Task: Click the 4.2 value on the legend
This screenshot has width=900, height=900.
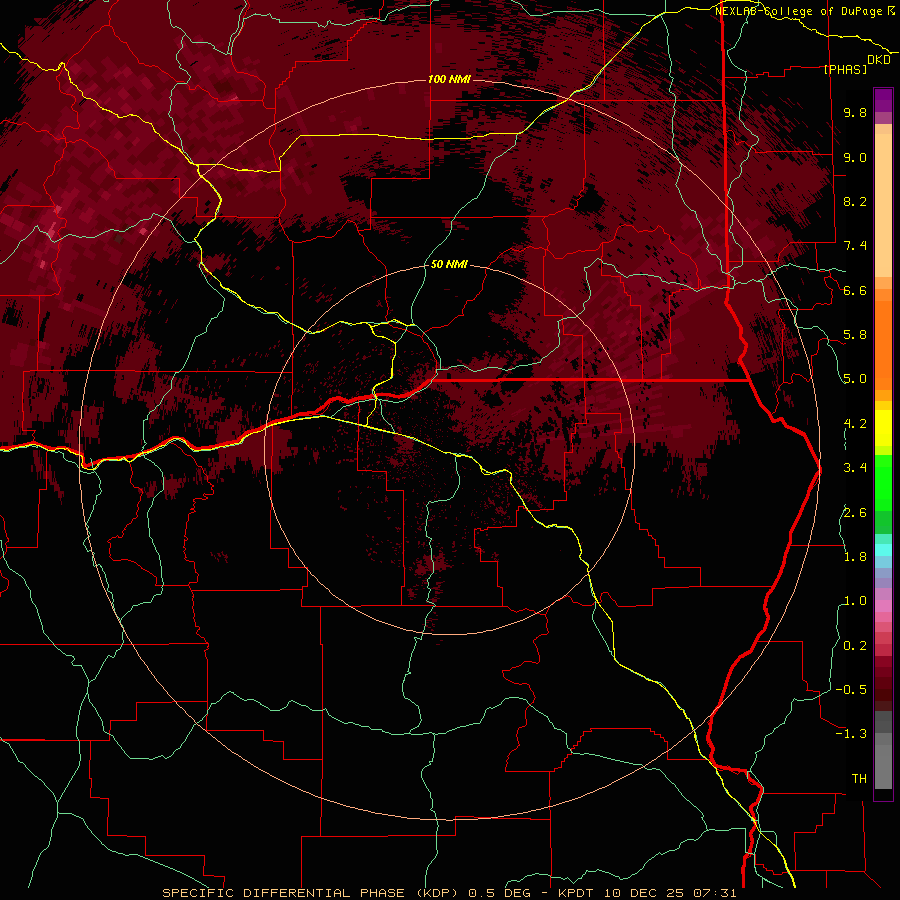Action: (855, 424)
